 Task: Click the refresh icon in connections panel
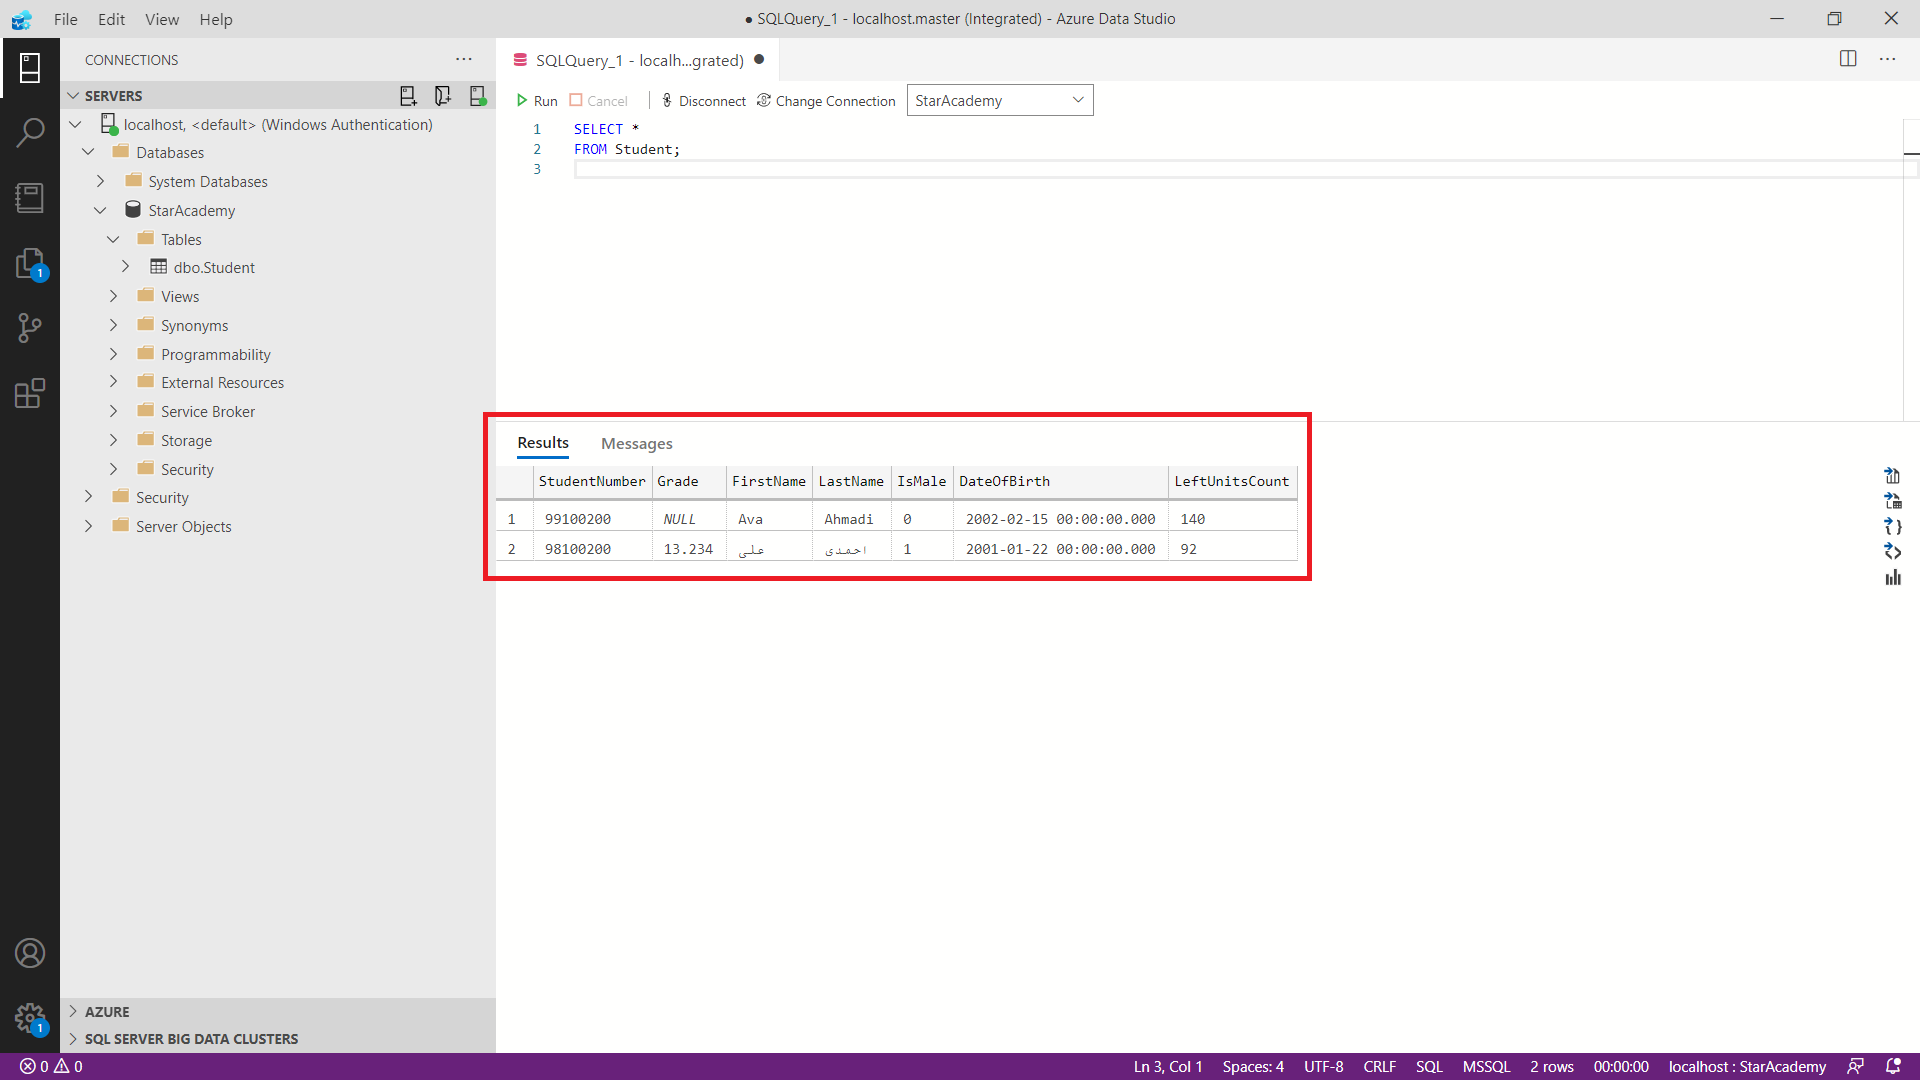[479, 94]
